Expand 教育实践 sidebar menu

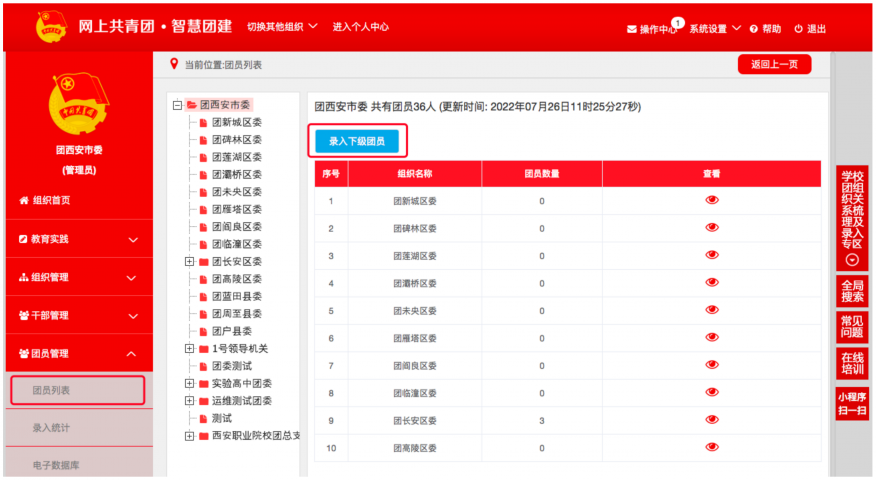pos(79,239)
